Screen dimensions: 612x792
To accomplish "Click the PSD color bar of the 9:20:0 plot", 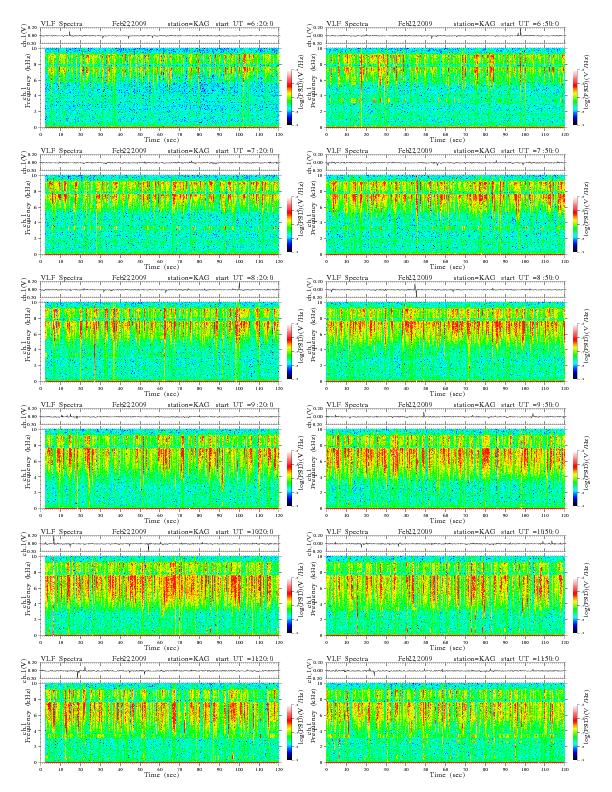I will [x=290, y=479].
